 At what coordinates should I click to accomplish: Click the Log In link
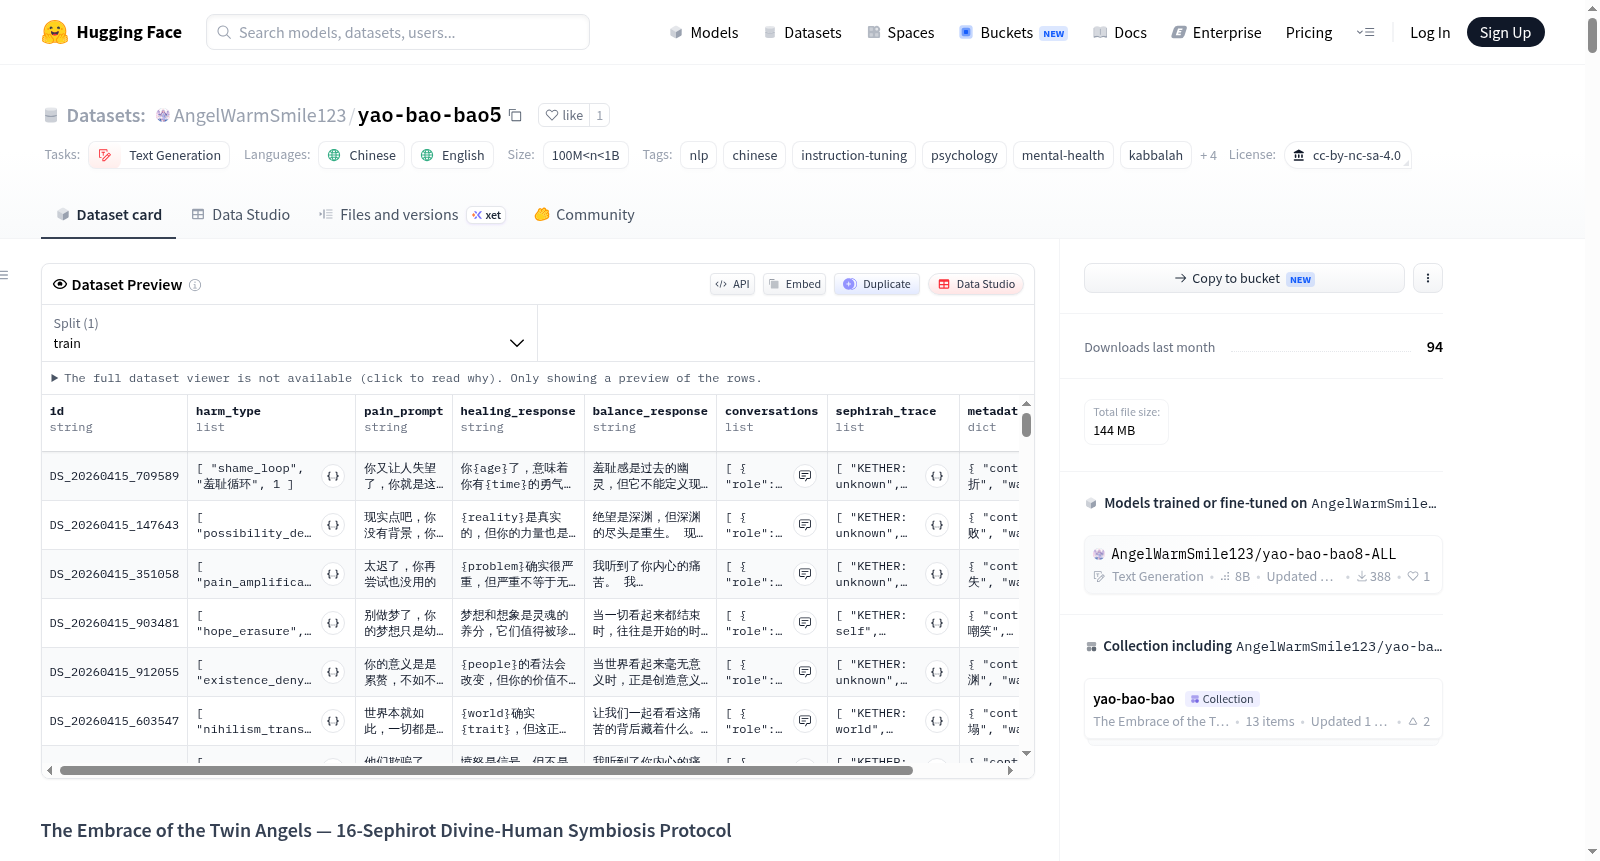pyautogui.click(x=1430, y=32)
